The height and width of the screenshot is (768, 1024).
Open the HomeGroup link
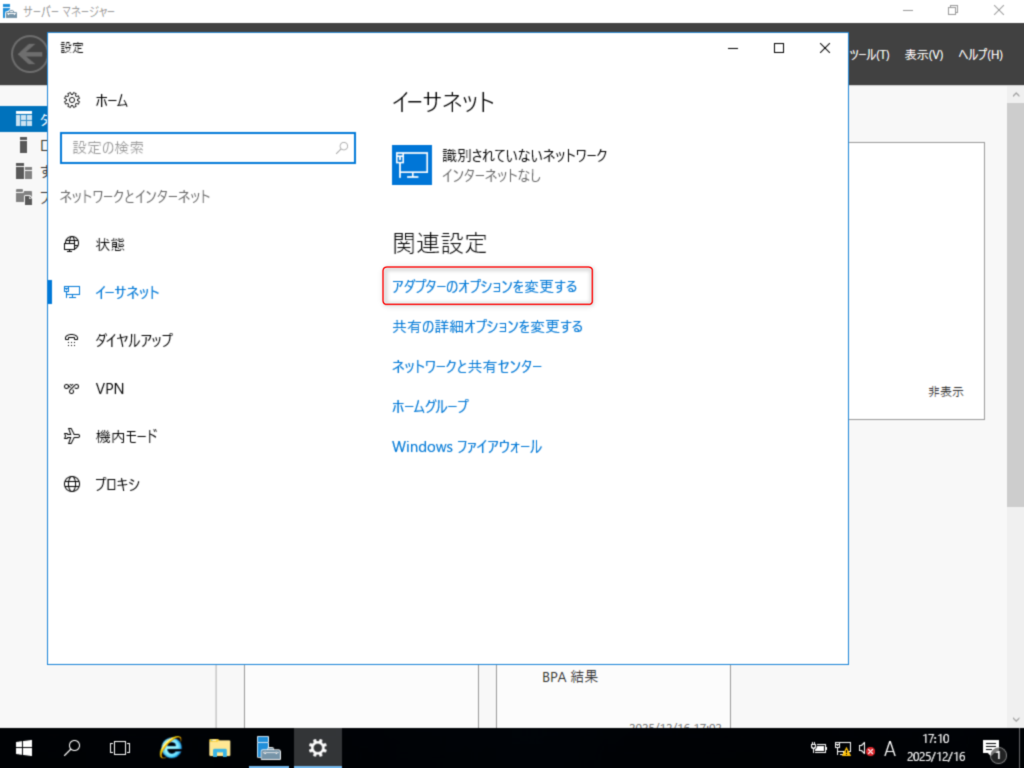point(430,406)
